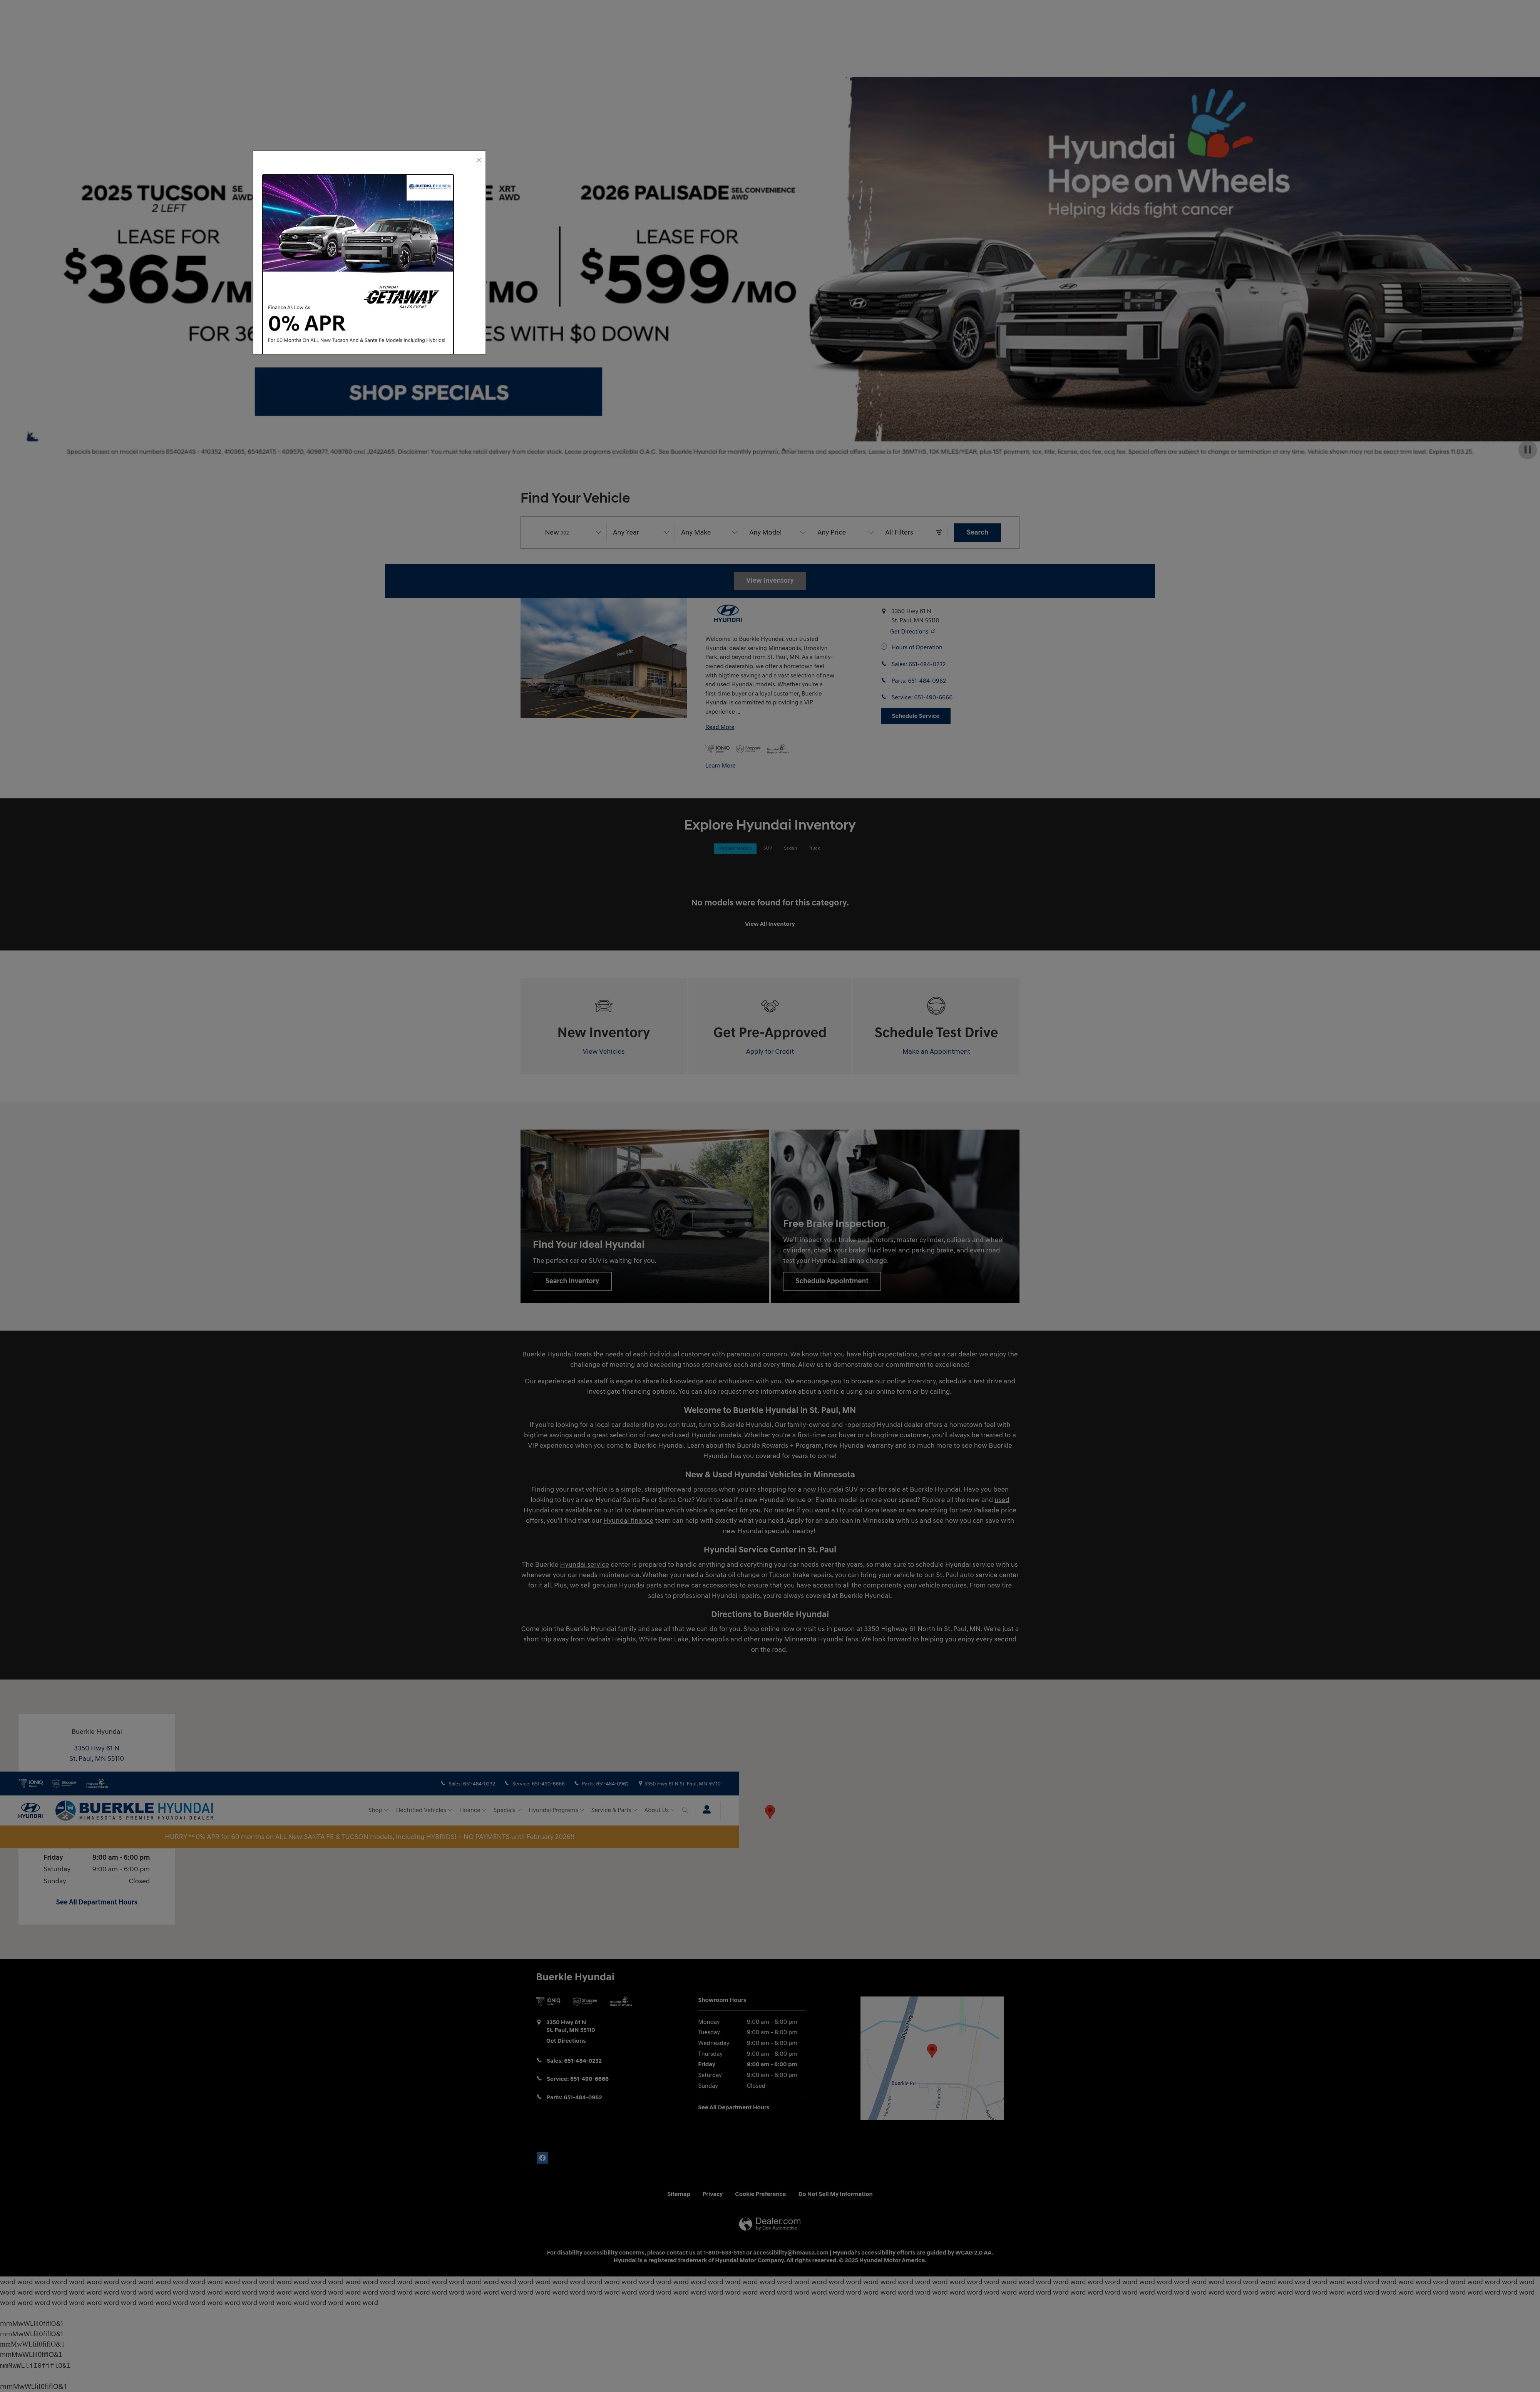Viewport: 1540px width, 2392px height.
Task: Expand the Any Model dropdown
Action: tap(777, 532)
